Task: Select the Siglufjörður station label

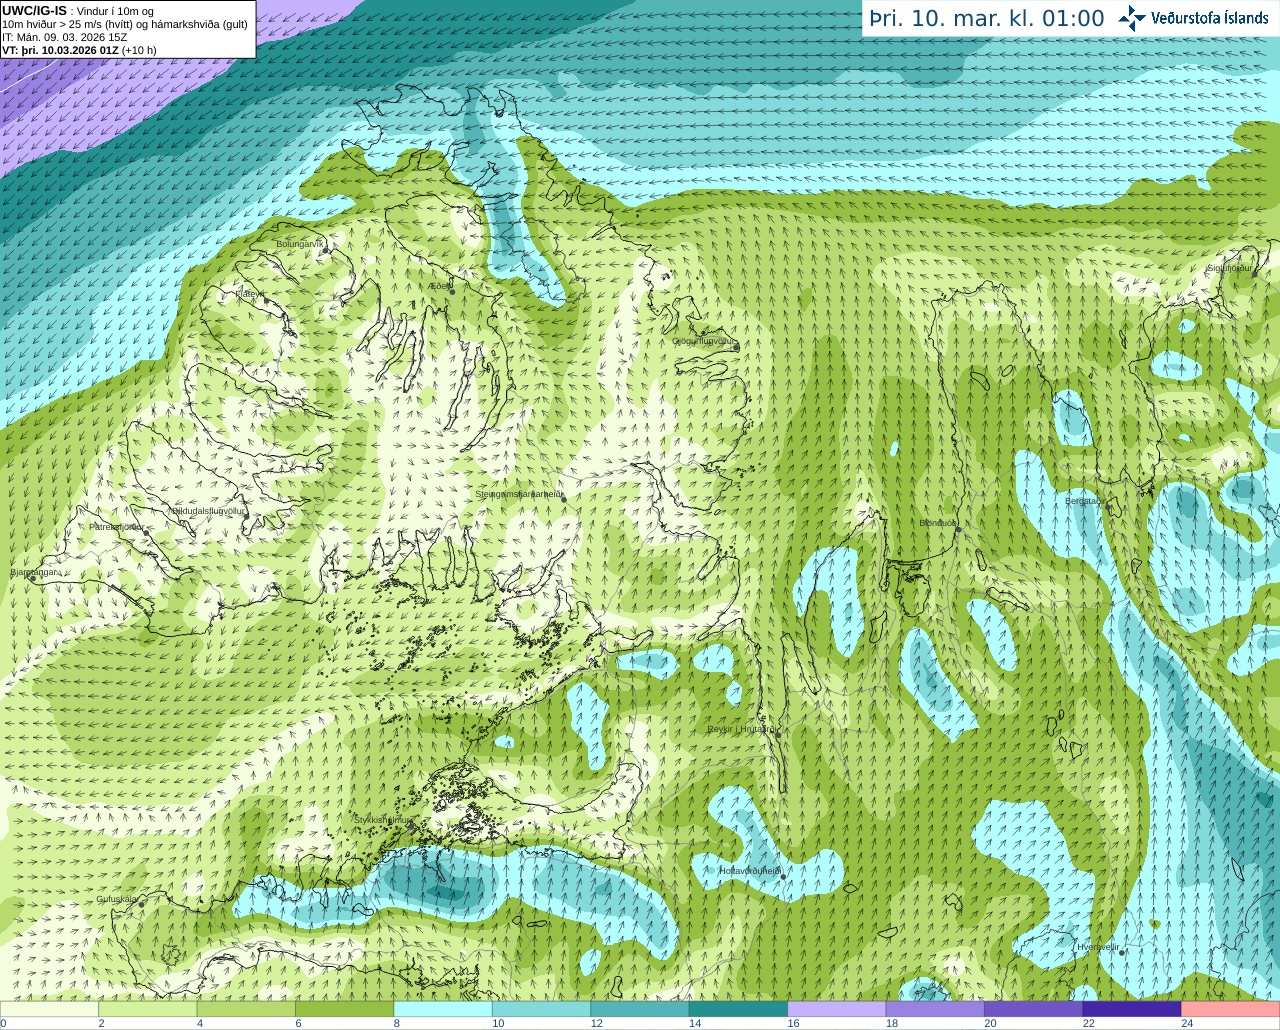Action: coord(1230,268)
